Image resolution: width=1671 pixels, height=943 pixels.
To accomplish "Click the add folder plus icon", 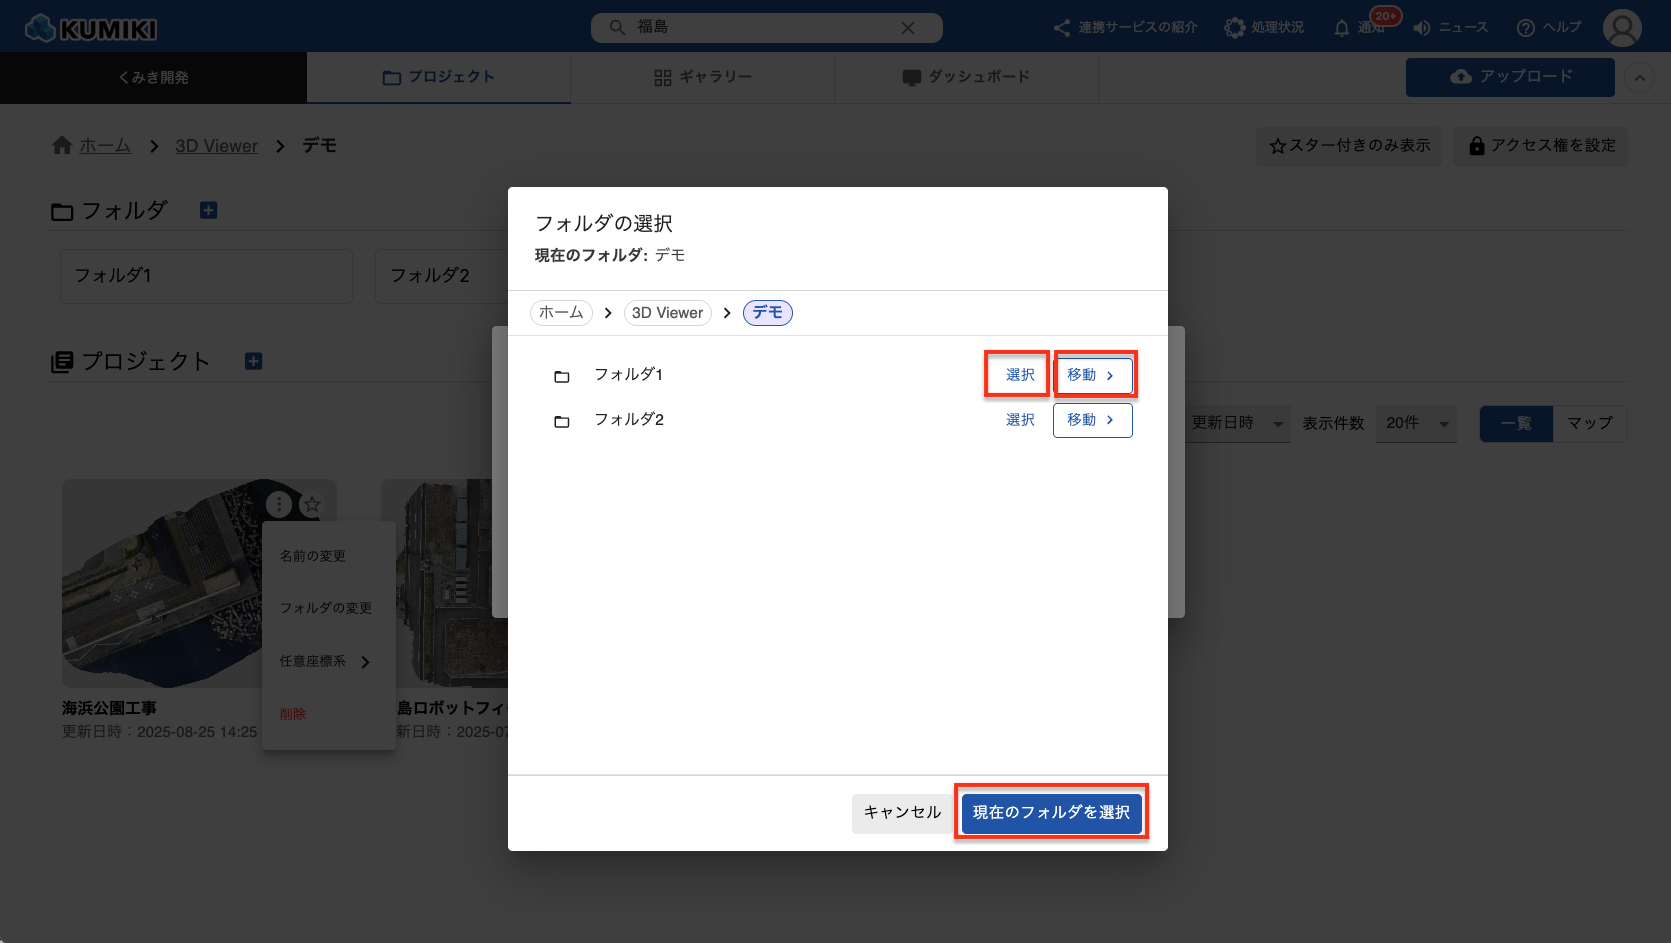I will click(x=208, y=210).
